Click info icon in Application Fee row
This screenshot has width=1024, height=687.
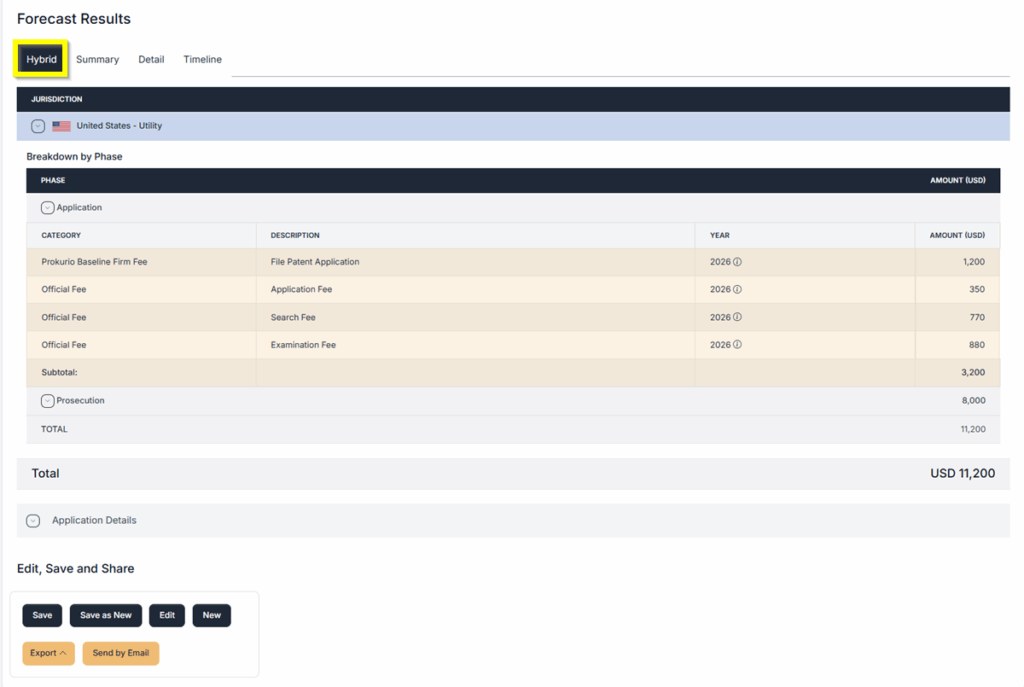tap(738, 290)
